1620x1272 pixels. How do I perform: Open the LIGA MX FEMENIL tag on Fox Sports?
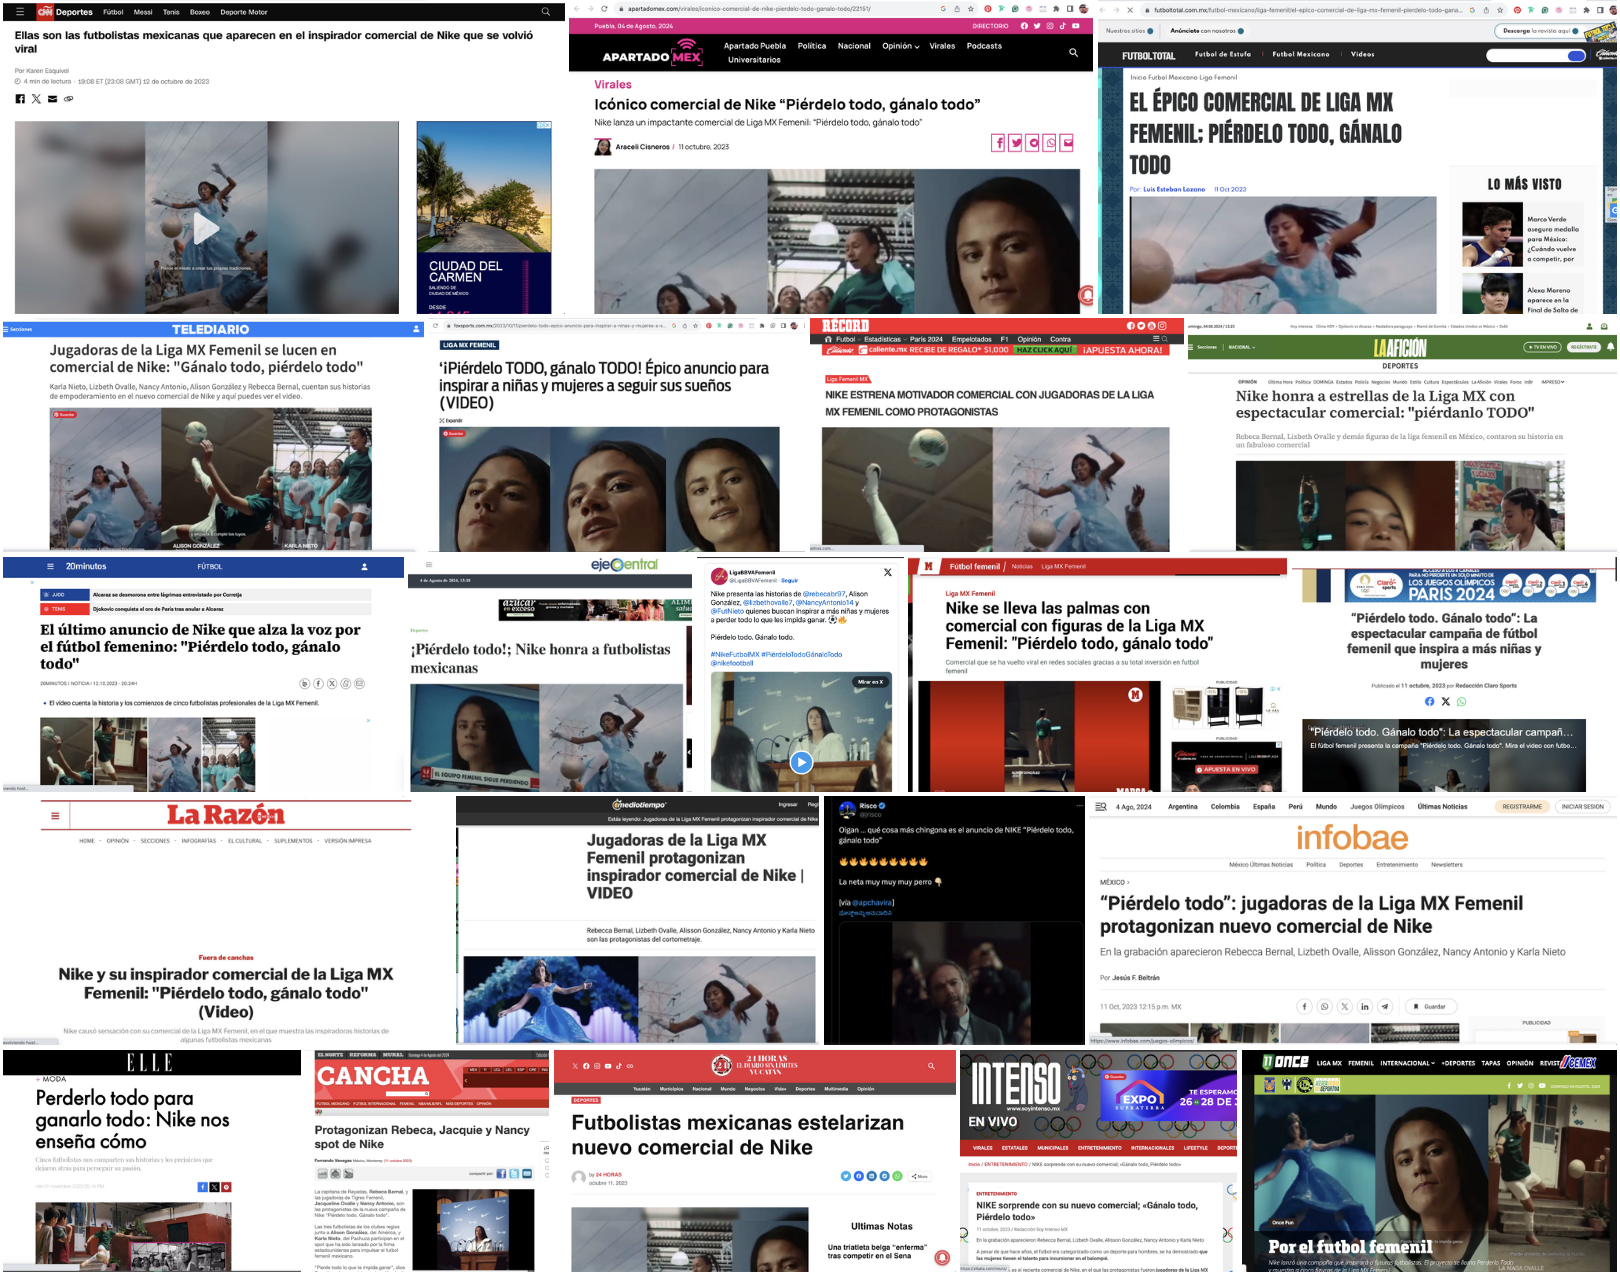click(x=469, y=345)
